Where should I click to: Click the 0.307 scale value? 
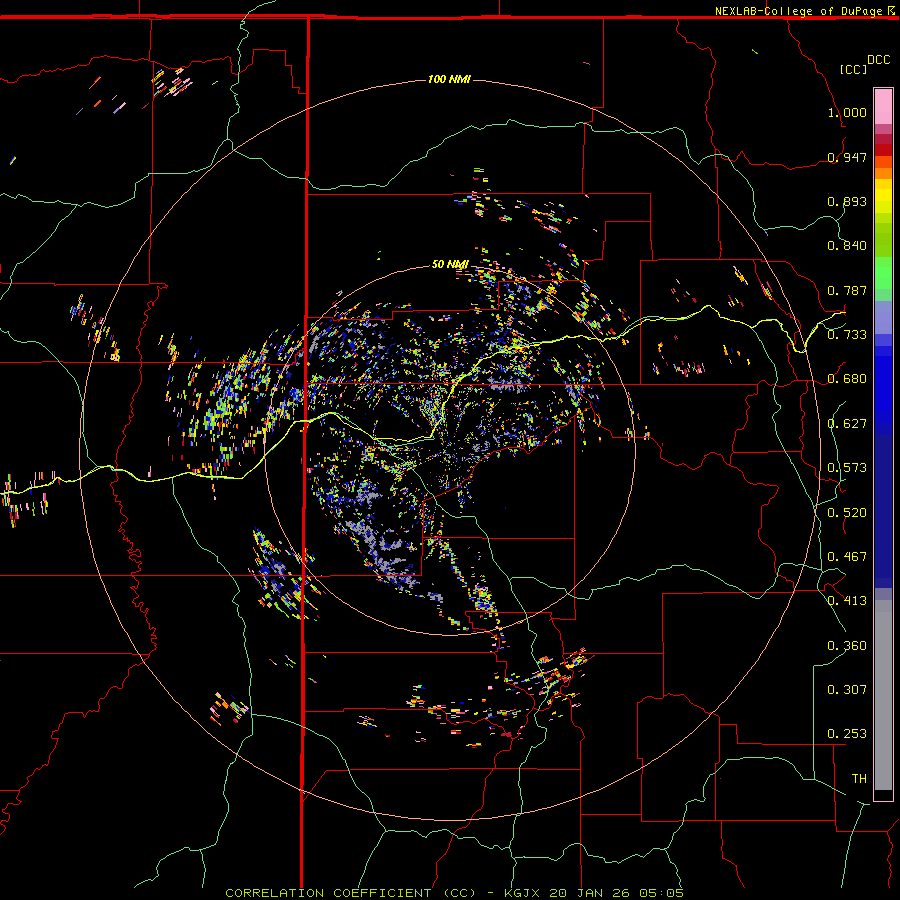(x=847, y=689)
